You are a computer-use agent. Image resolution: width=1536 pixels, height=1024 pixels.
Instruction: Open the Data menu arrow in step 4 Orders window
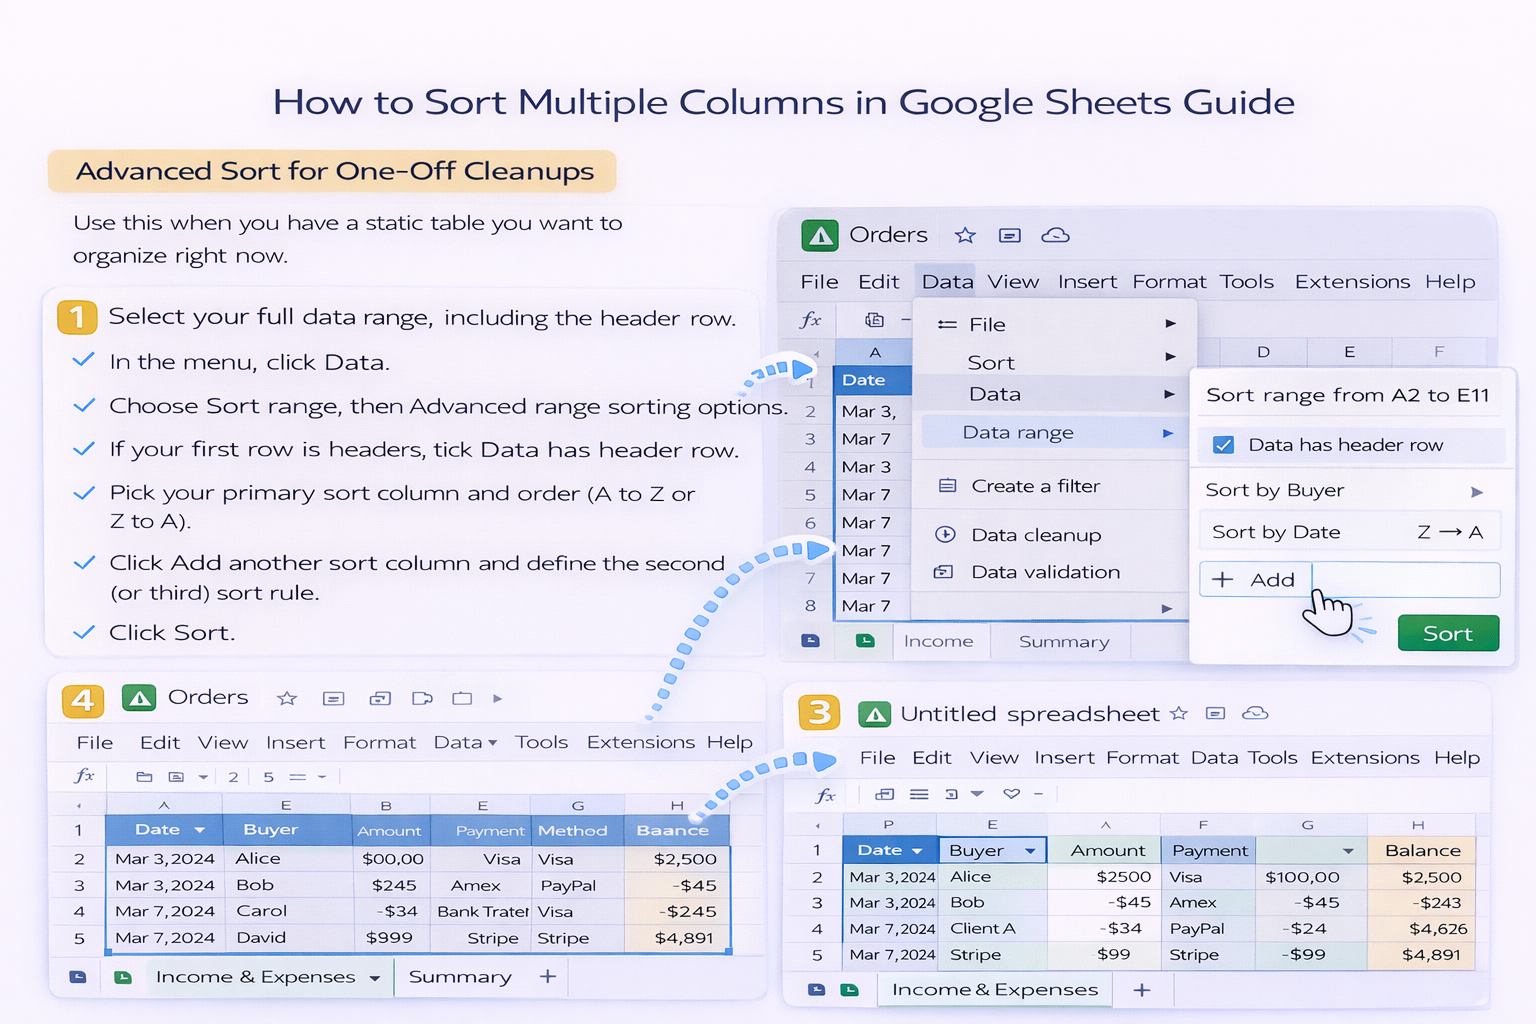coord(492,743)
